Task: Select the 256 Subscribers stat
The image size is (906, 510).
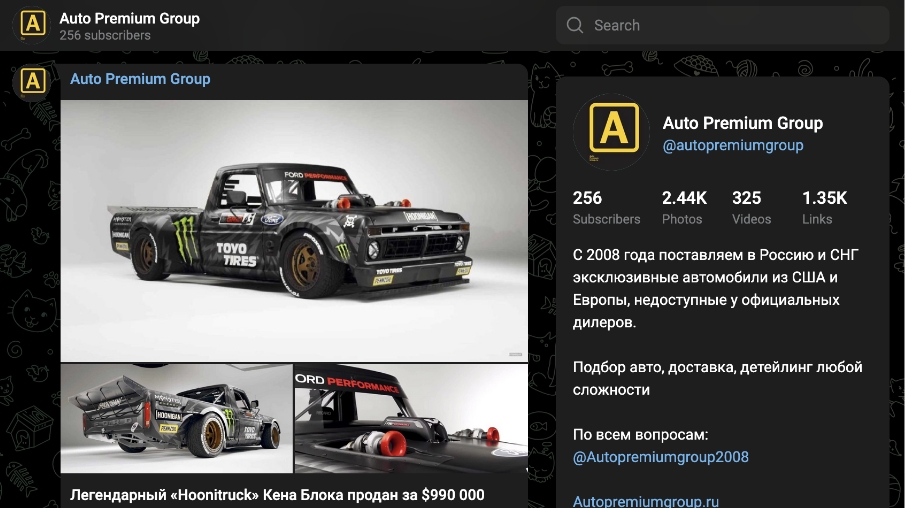Action: pyautogui.click(x=606, y=208)
